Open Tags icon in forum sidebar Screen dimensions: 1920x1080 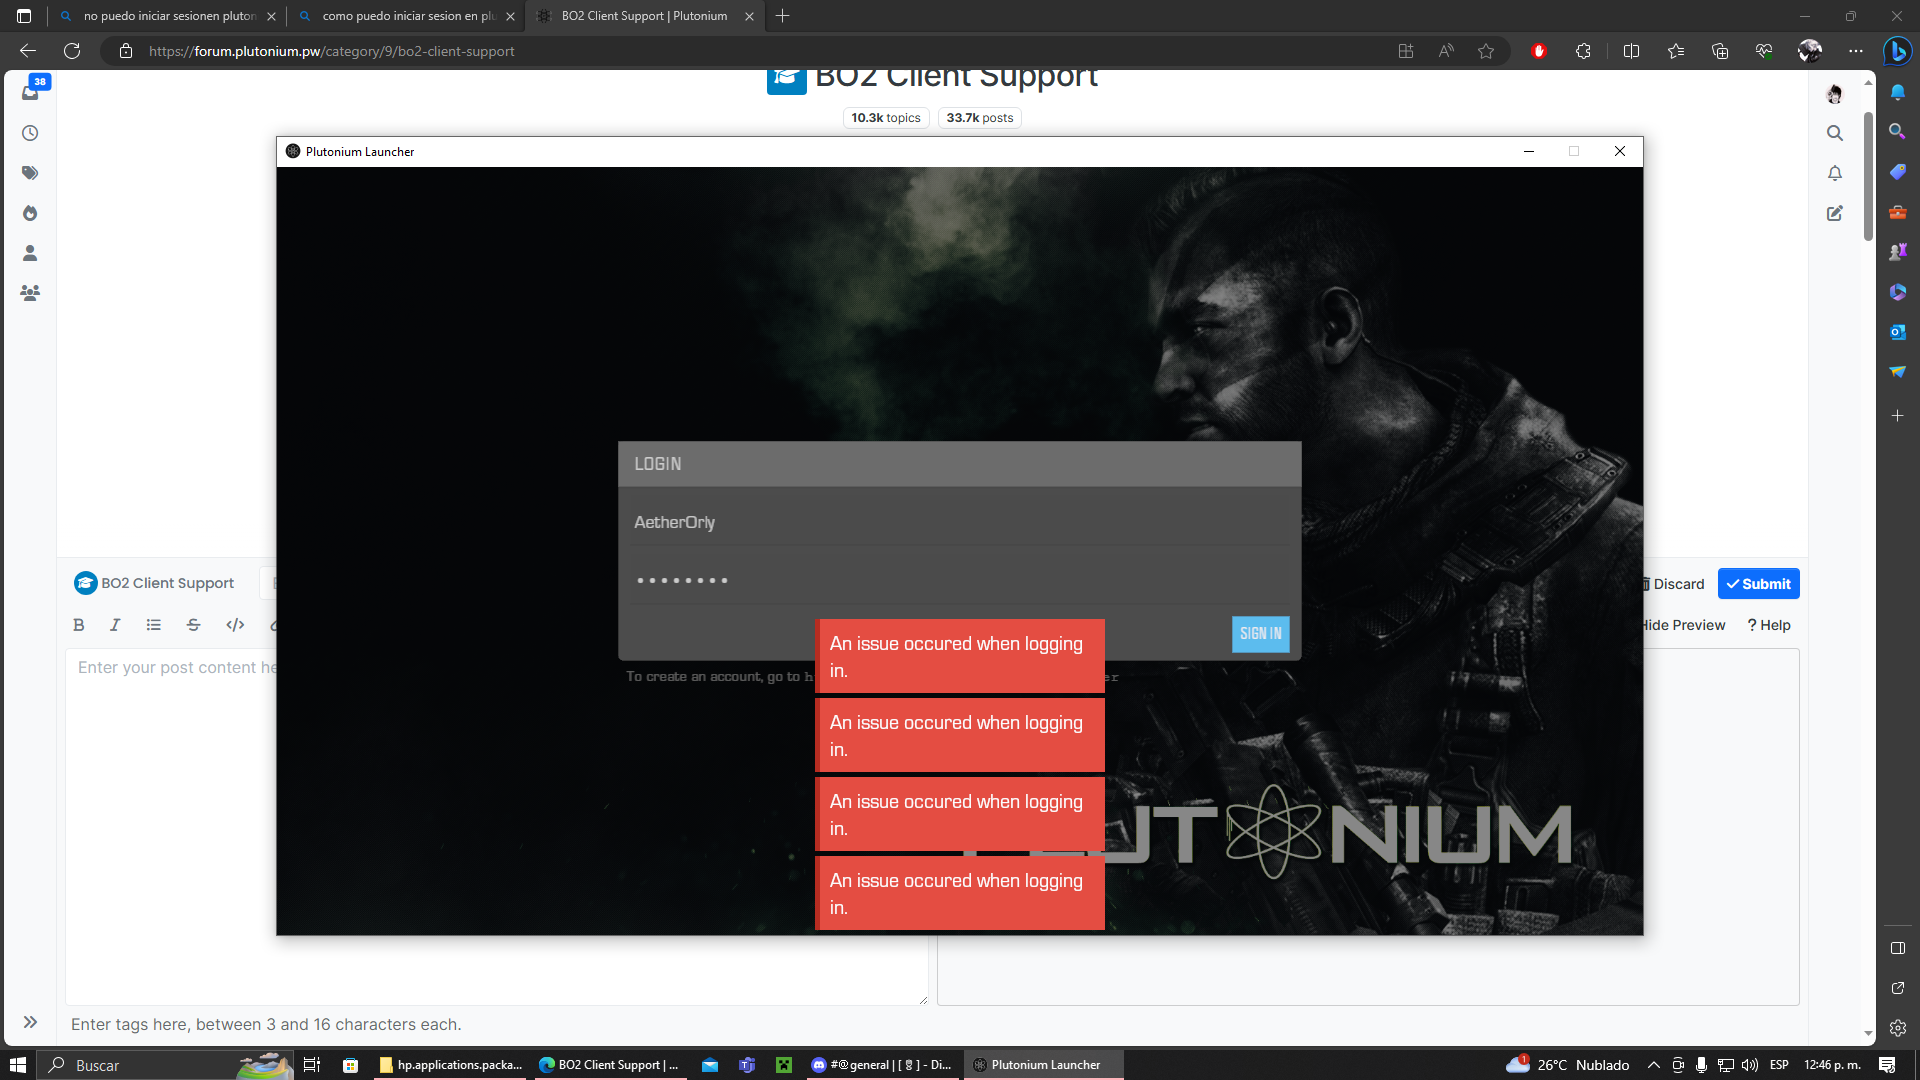pyautogui.click(x=30, y=173)
